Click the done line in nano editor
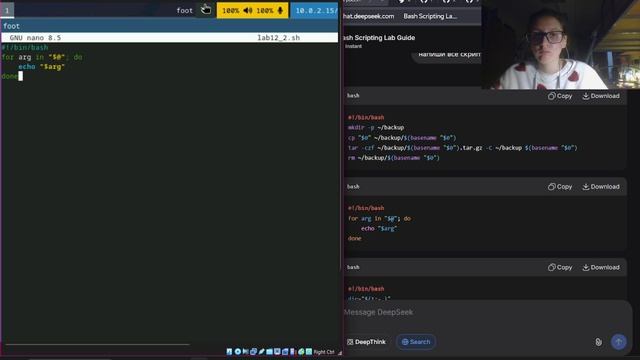Viewport: 640px width, 360px height. [x=9, y=76]
